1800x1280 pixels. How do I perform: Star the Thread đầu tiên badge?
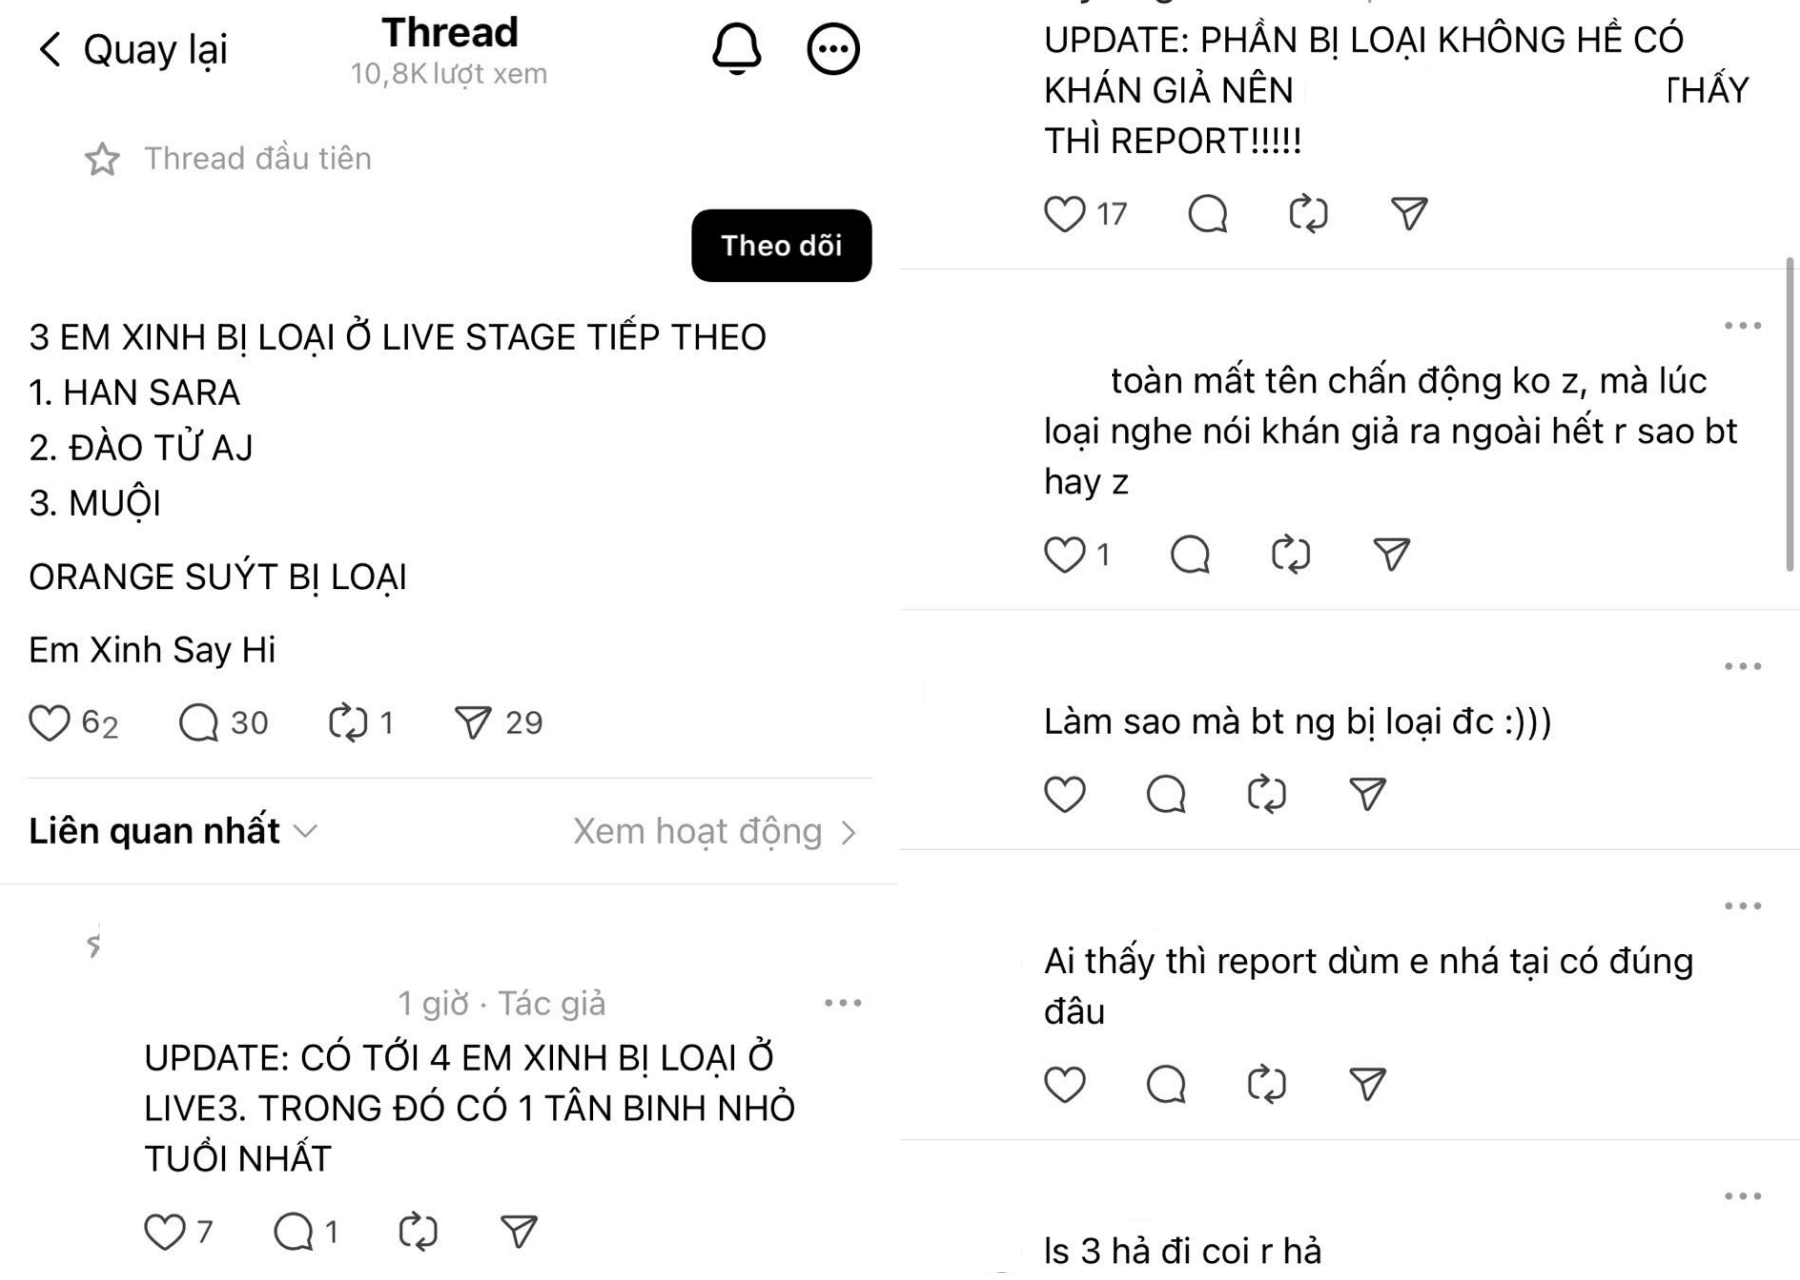(x=102, y=159)
